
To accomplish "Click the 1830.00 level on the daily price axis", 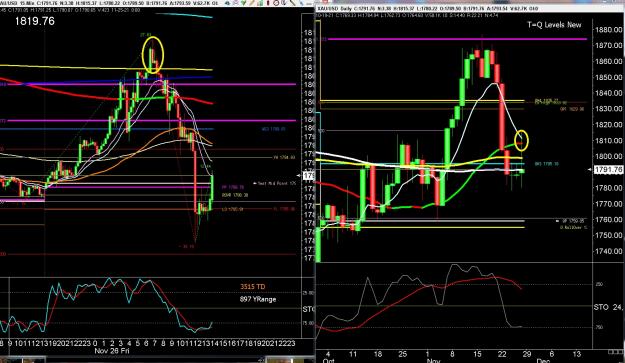I will click(608, 108).
